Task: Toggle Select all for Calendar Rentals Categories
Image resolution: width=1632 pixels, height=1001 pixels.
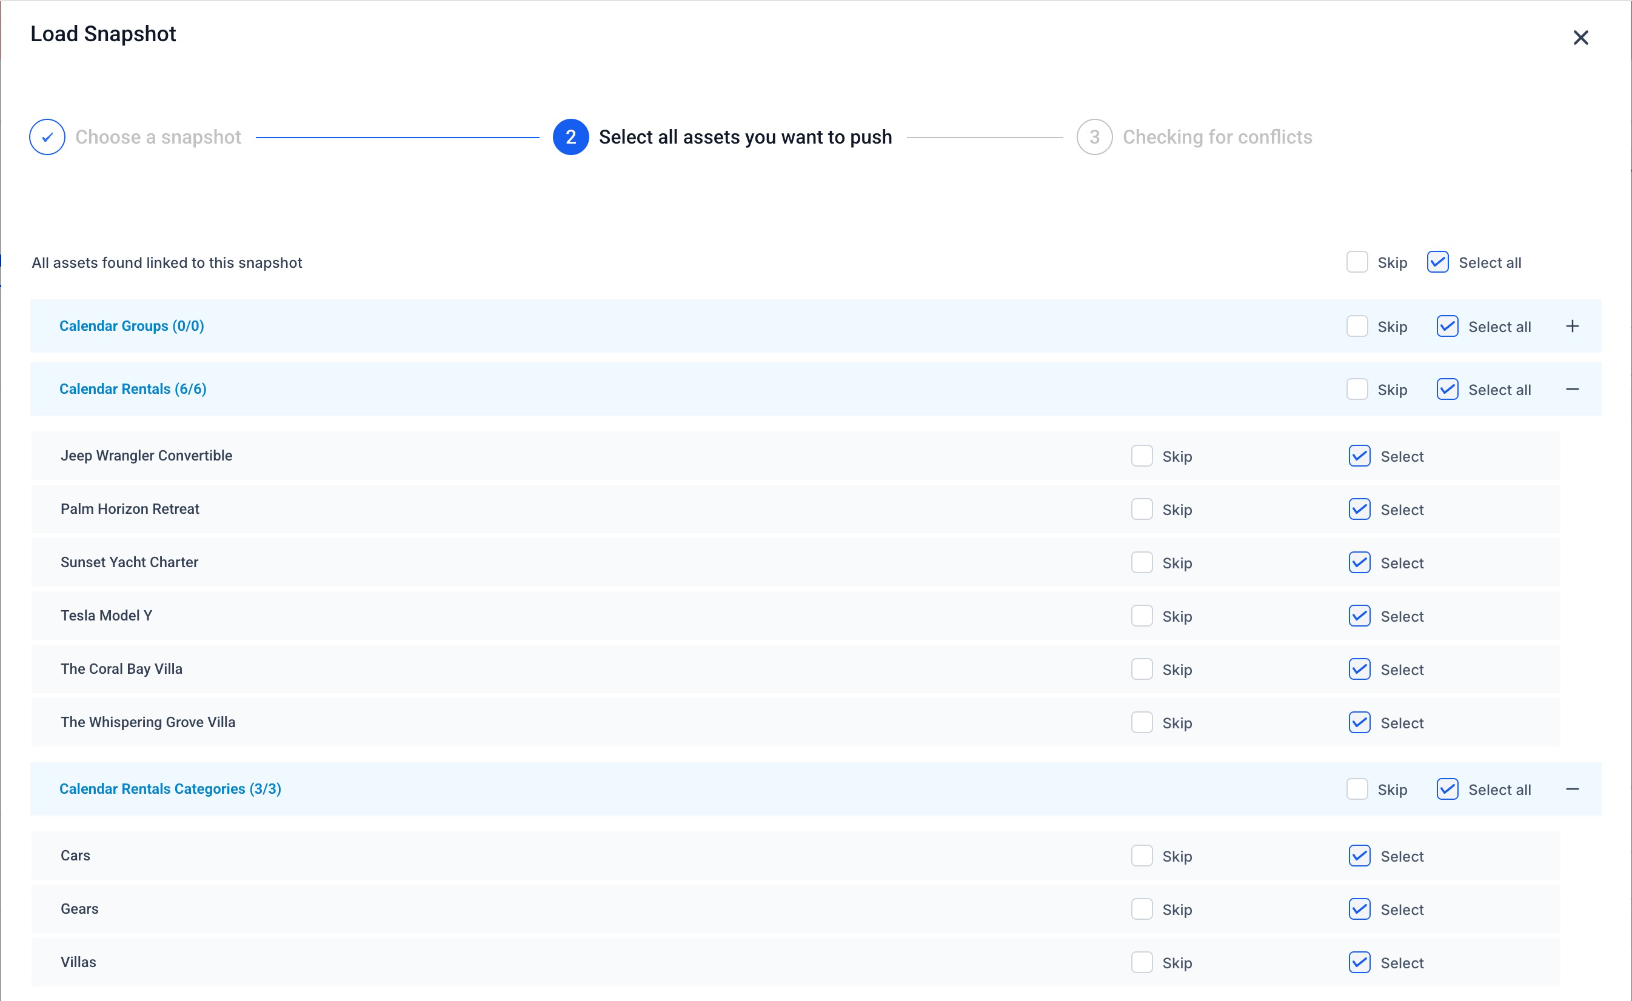Action: (1447, 789)
